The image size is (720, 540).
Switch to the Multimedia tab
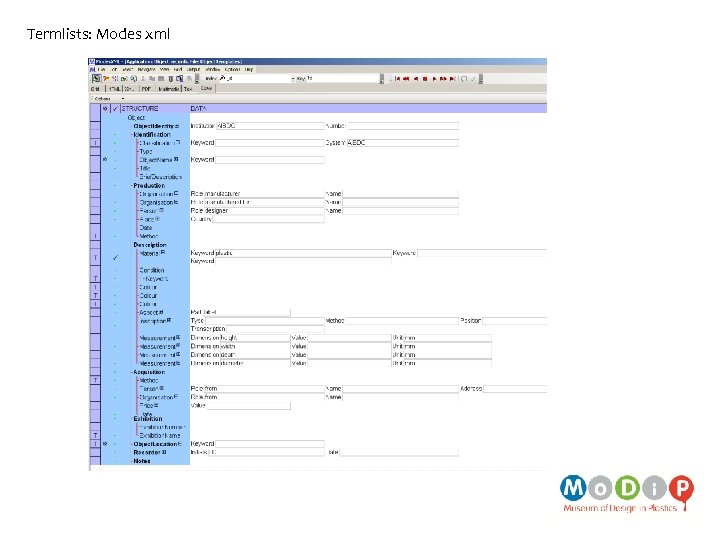[x=169, y=89]
